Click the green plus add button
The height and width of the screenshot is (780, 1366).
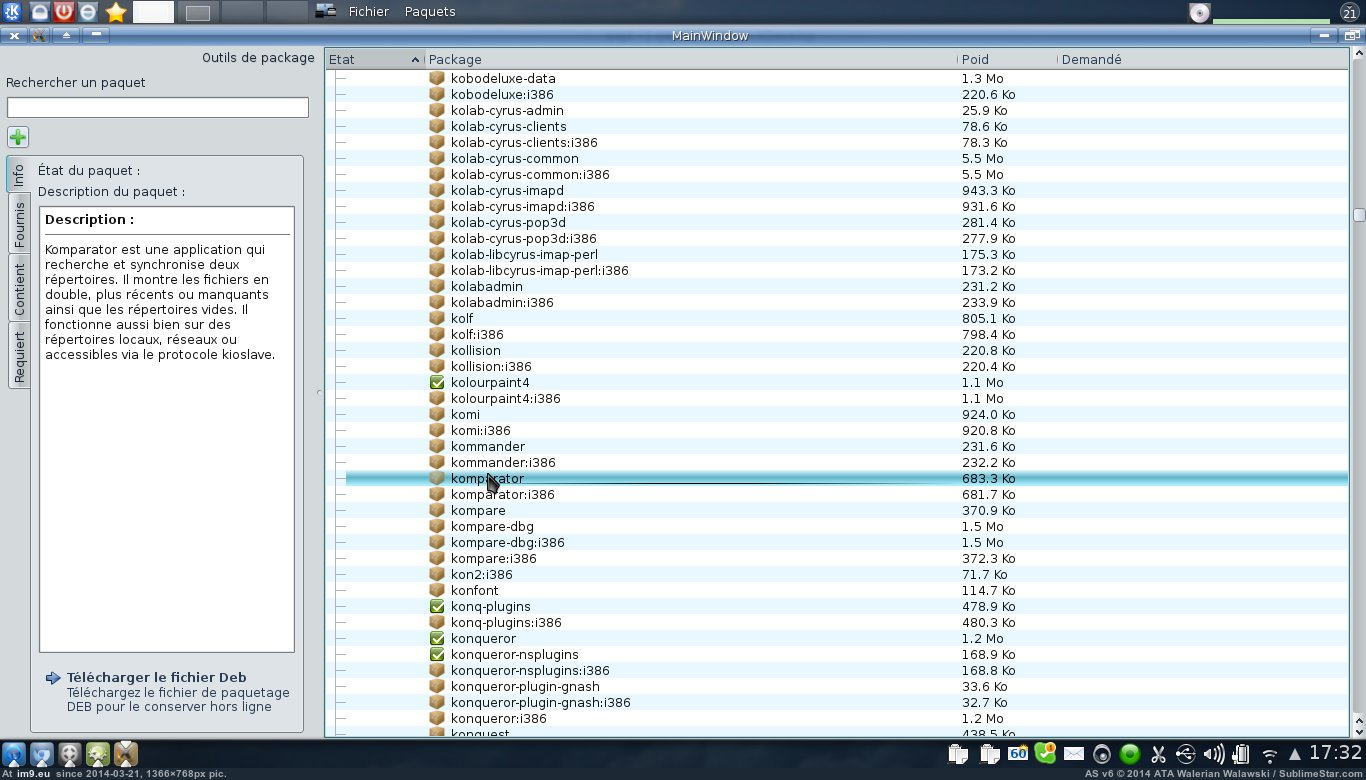18,137
